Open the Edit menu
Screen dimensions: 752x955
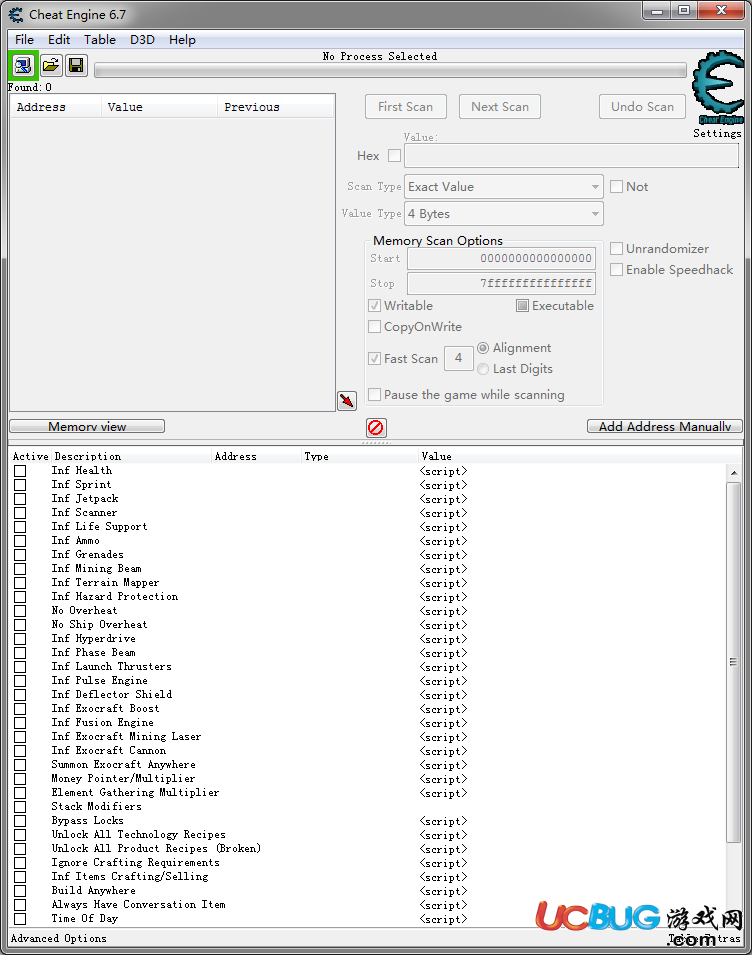click(59, 40)
